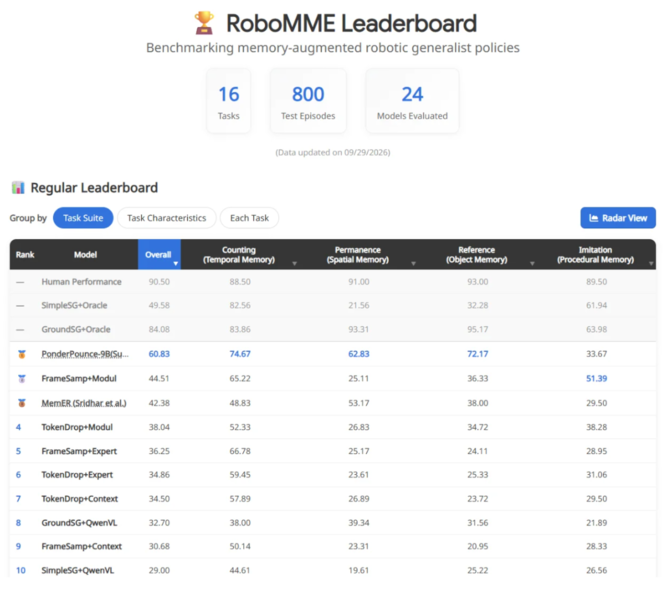The image size is (670, 591).
Task: Select the FrameSamp+Modul model name
Action: [x=79, y=378]
